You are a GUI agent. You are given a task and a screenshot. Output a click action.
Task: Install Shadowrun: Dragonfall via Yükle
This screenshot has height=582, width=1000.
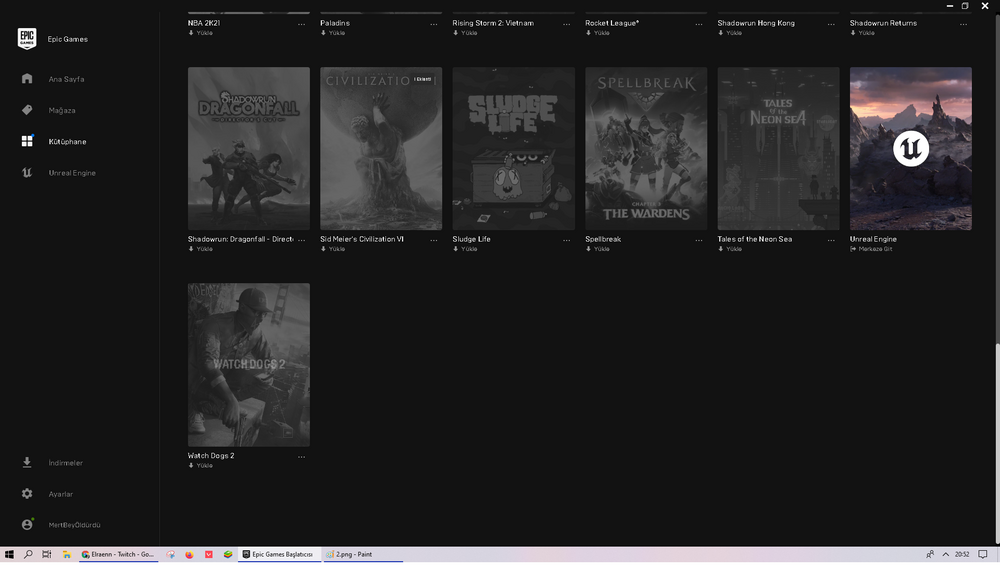pos(201,249)
